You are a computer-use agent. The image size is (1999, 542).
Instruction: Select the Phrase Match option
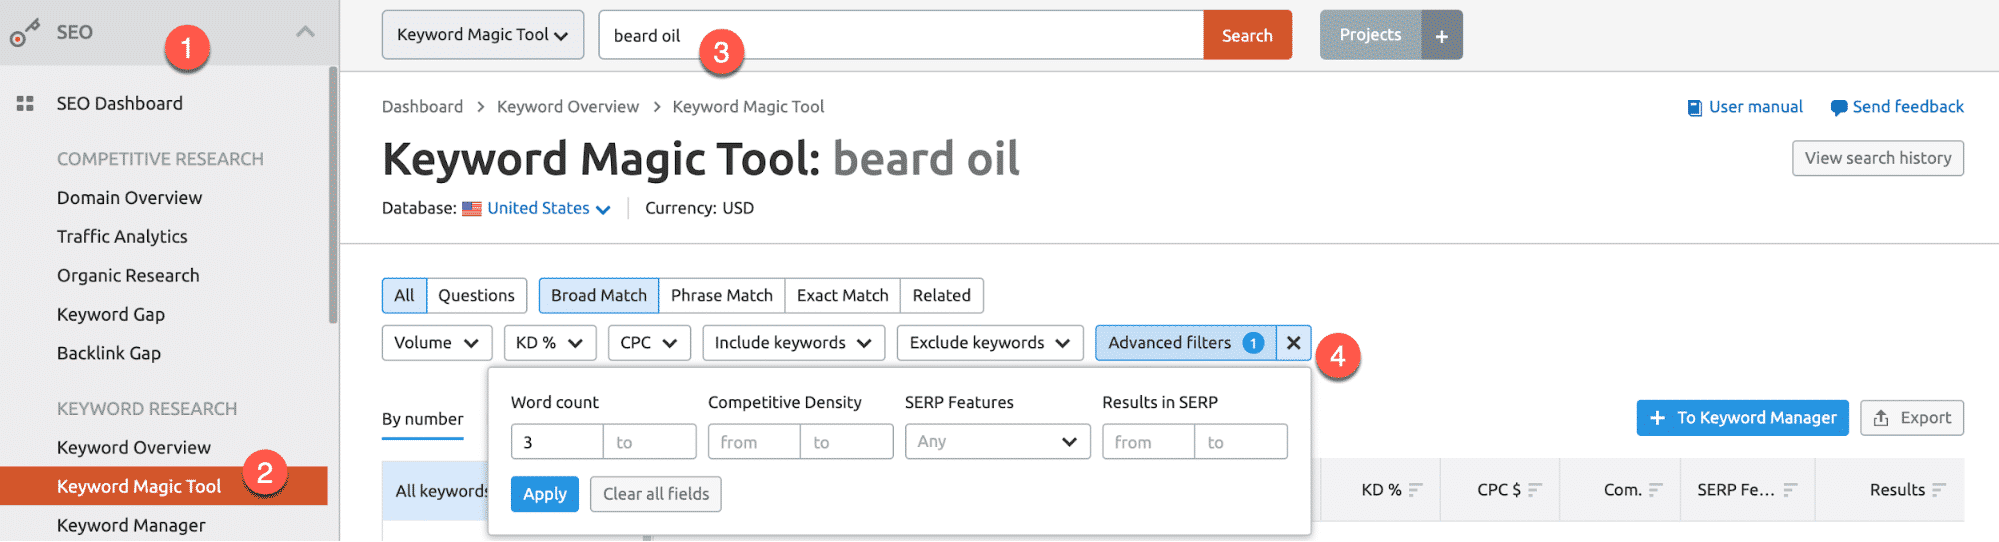(721, 296)
